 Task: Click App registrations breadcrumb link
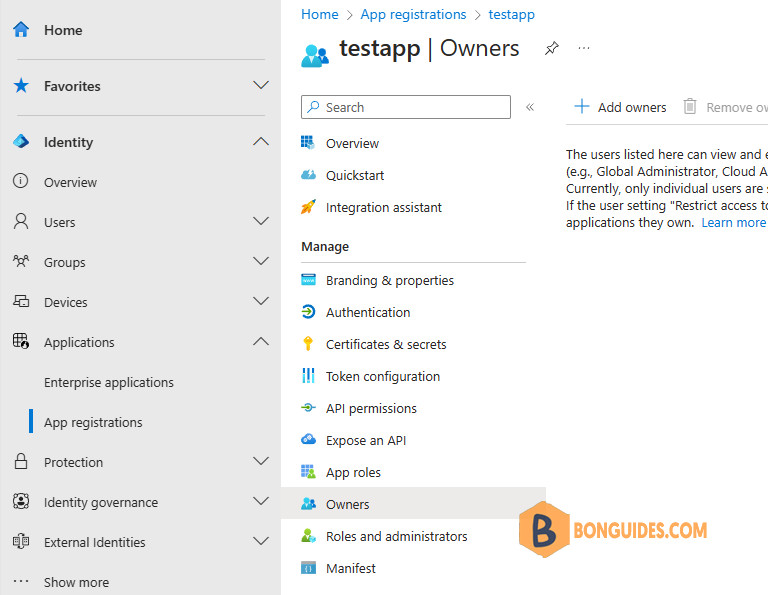click(x=413, y=15)
